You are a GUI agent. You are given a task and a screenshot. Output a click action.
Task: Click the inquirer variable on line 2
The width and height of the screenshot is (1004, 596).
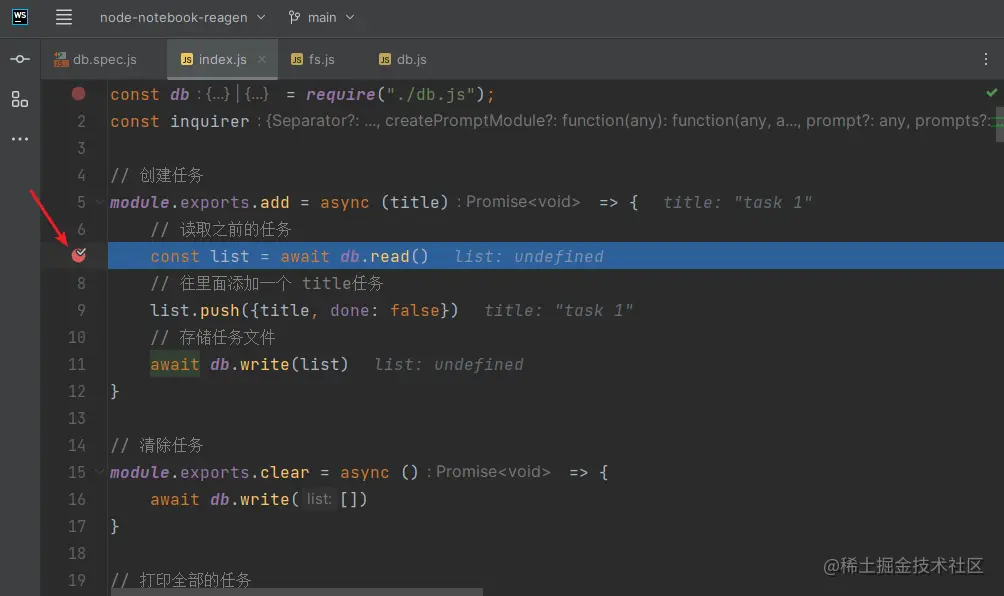click(209, 121)
